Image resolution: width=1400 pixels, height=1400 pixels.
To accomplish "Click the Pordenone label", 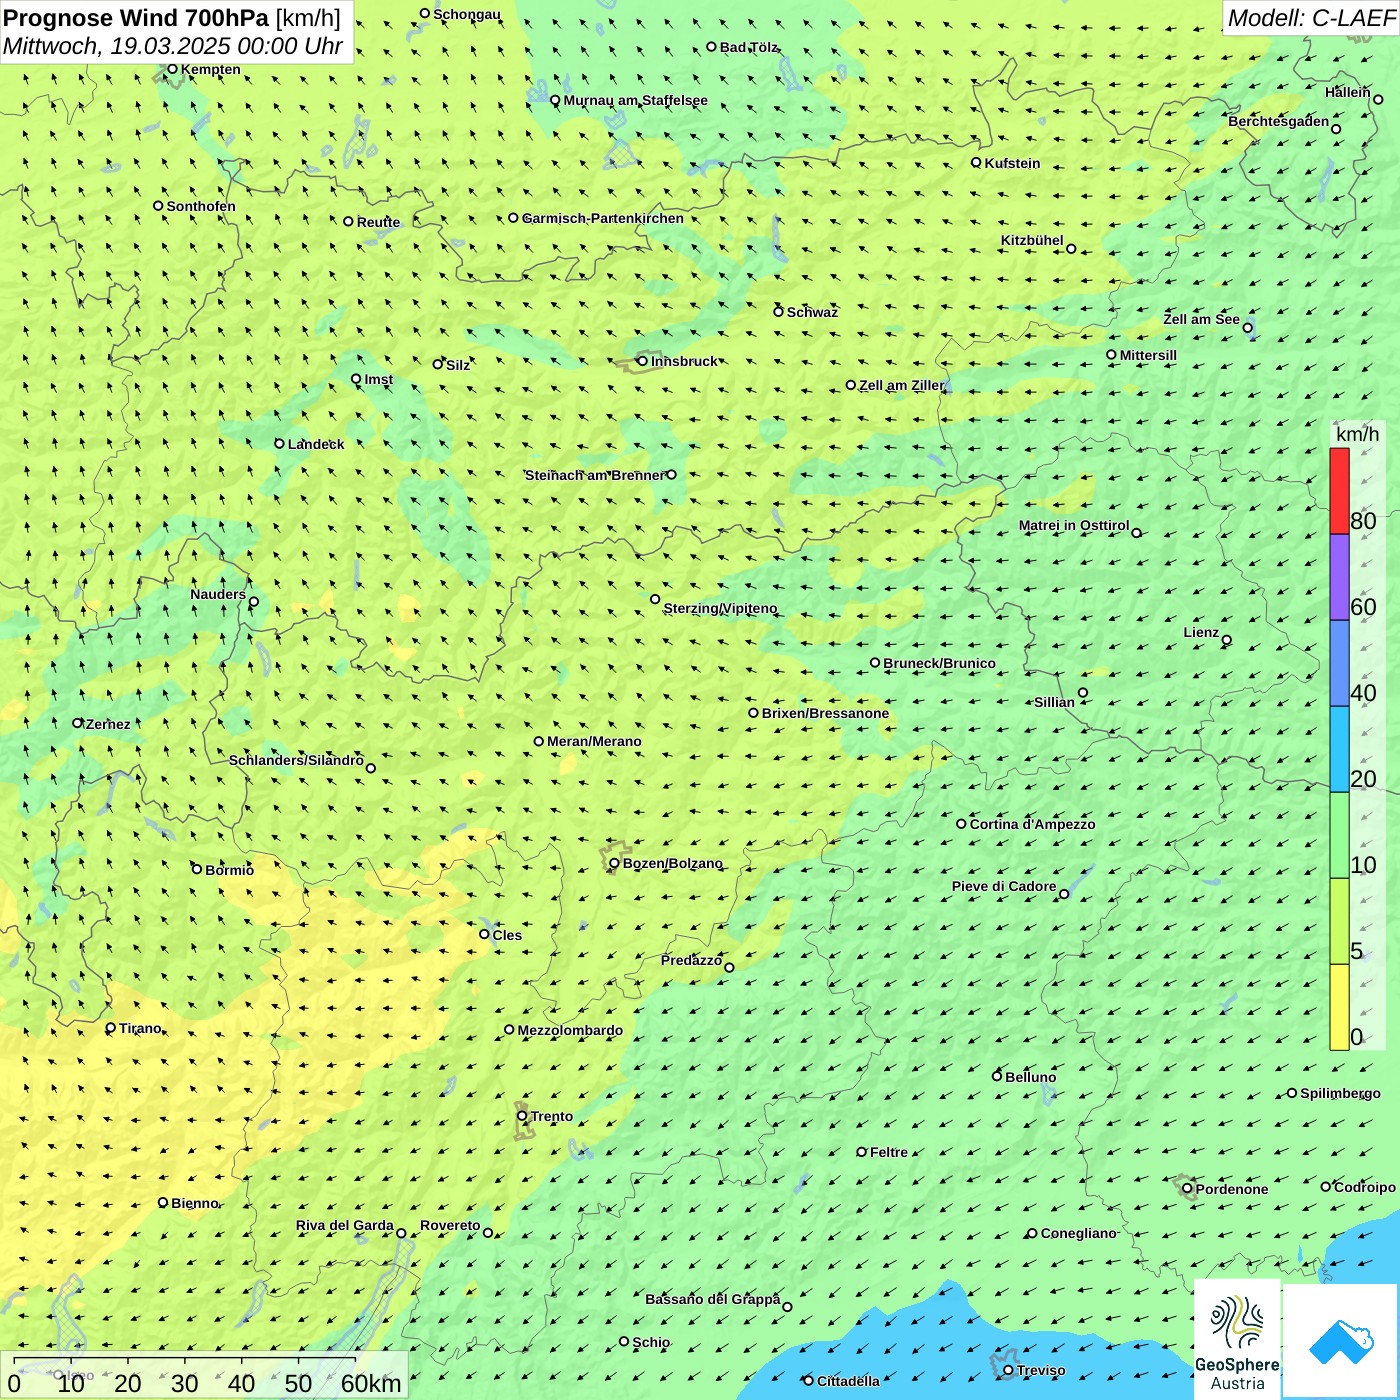I will [1231, 1189].
